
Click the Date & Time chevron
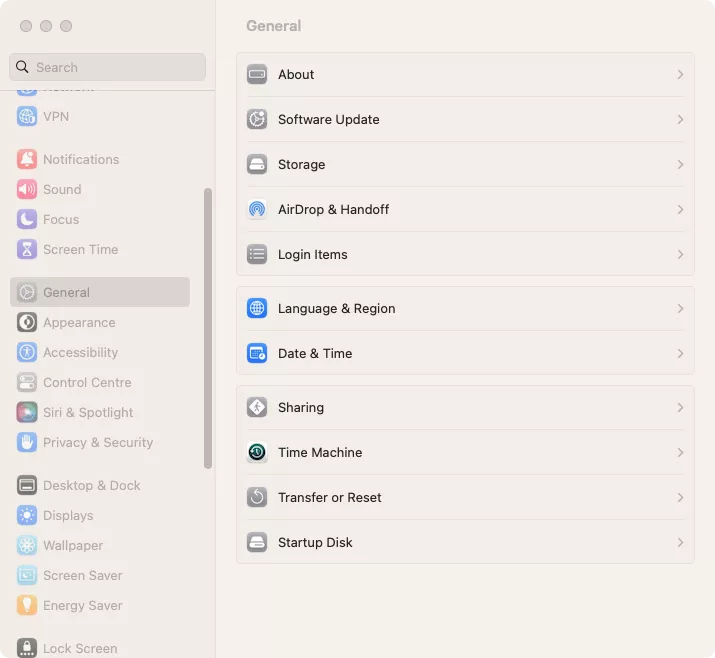click(x=680, y=353)
